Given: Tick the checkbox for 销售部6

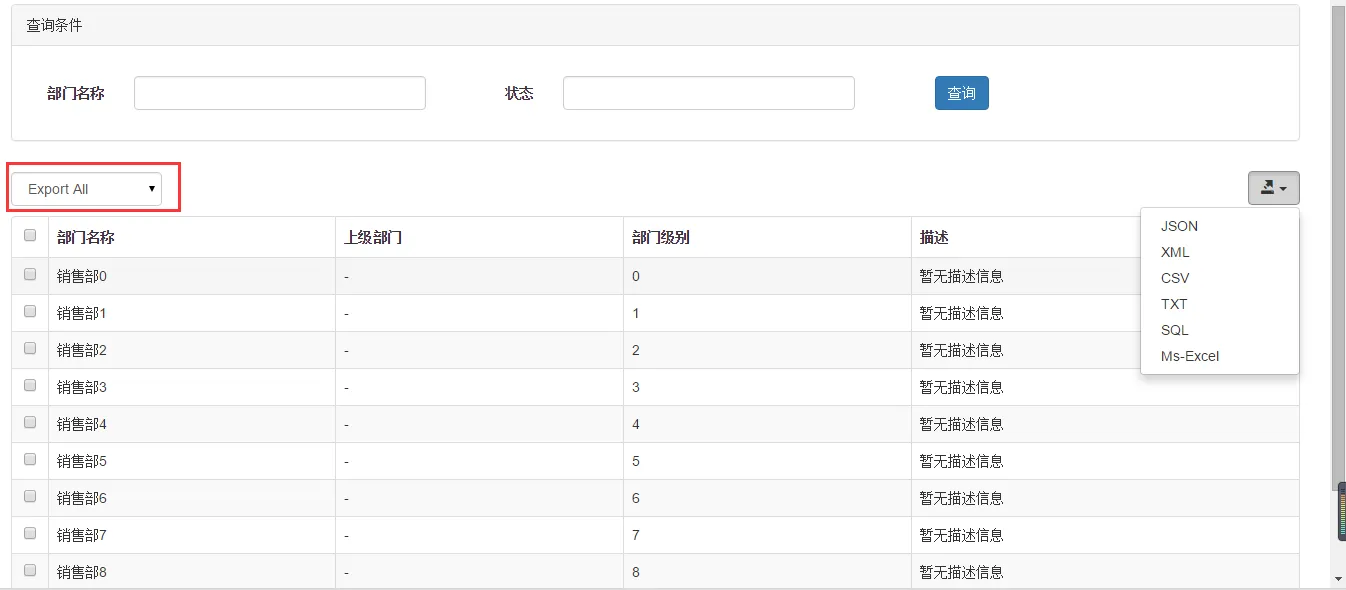Looking at the screenshot, I should pos(30,497).
